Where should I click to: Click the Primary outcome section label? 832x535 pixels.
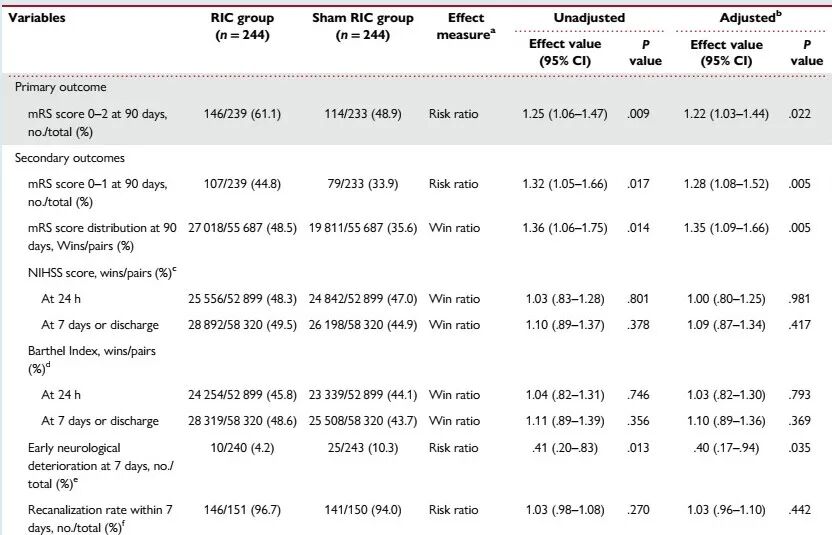click(x=60, y=87)
